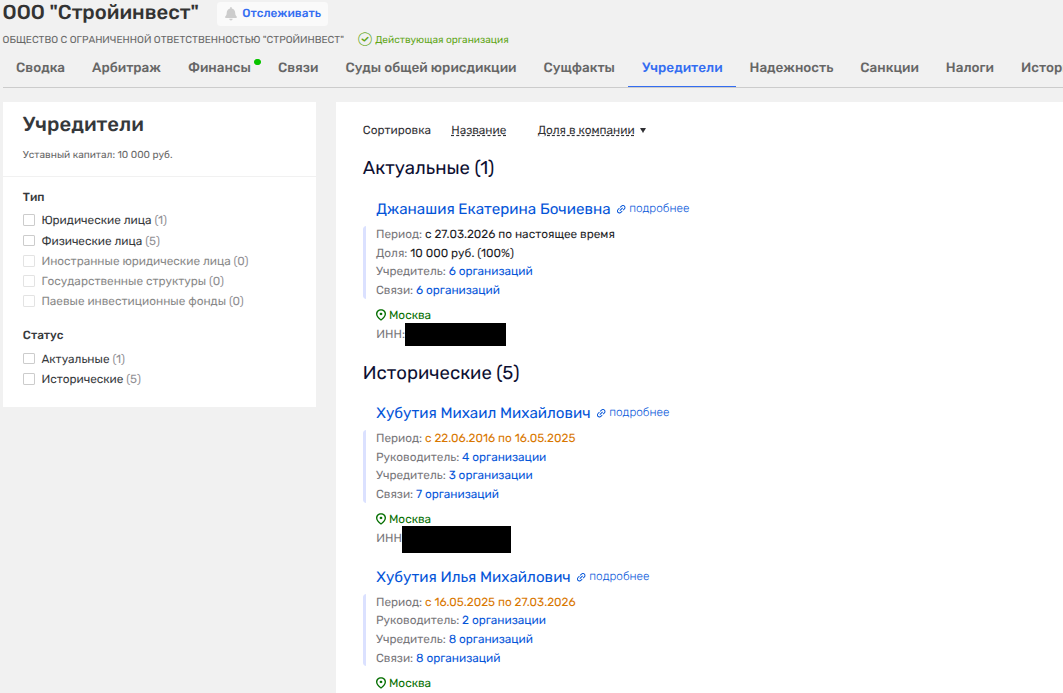Click the green checkmark status icon
Viewport: 1063px width, 693px height.
click(365, 40)
